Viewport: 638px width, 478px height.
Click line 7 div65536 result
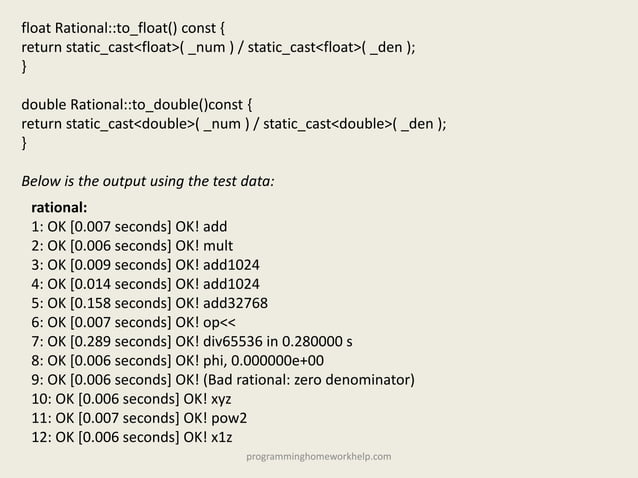[192, 341]
